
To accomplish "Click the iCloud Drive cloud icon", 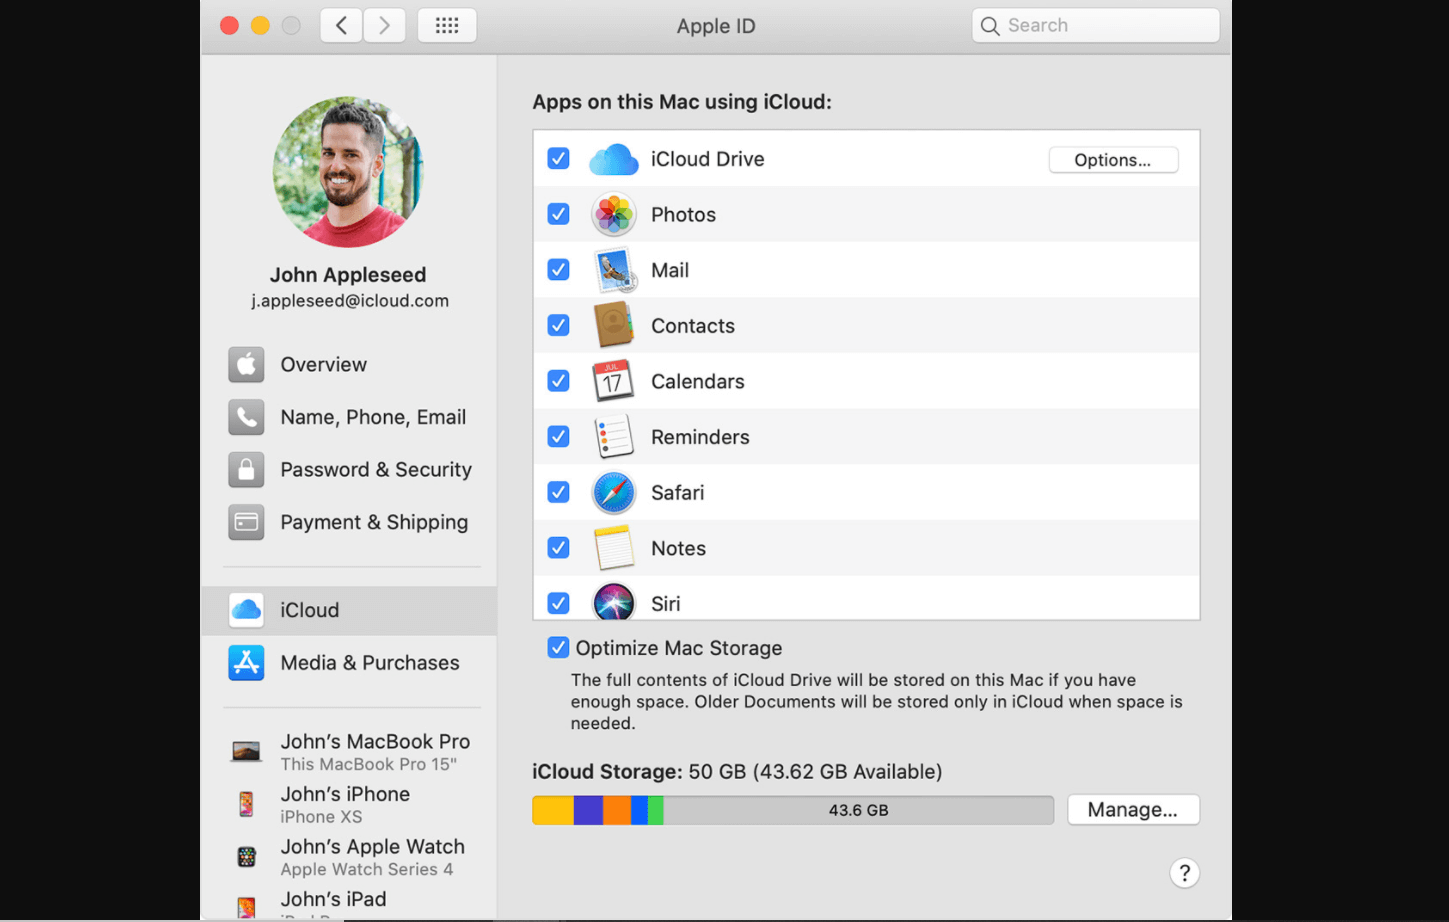I will click(x=613, y=160).
